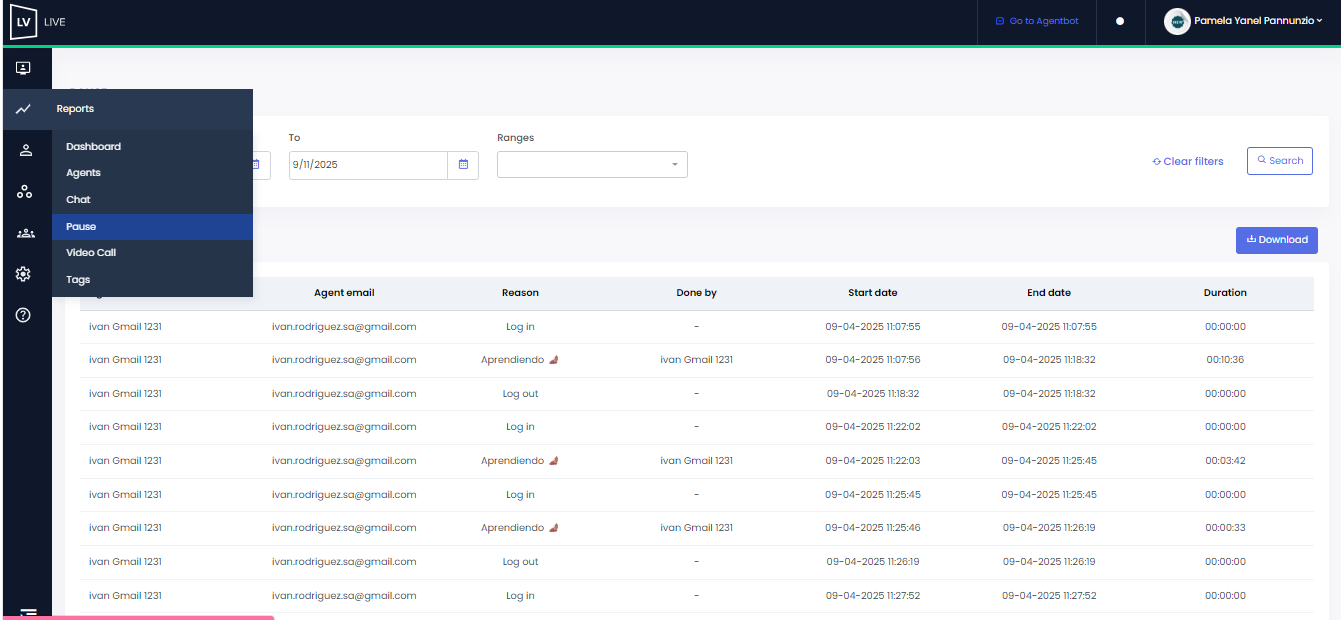The image size is (1341, 620).
Task: Expand the Ranges dropdown
Action: 592,165
